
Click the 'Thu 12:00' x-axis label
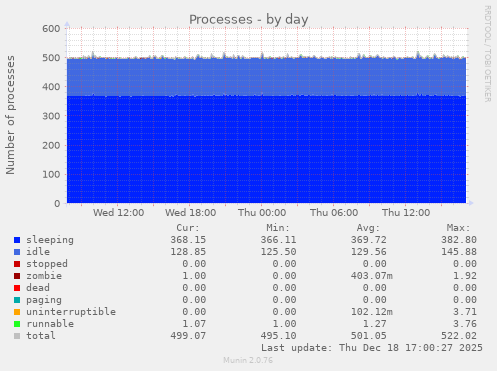tap(406, 213)
